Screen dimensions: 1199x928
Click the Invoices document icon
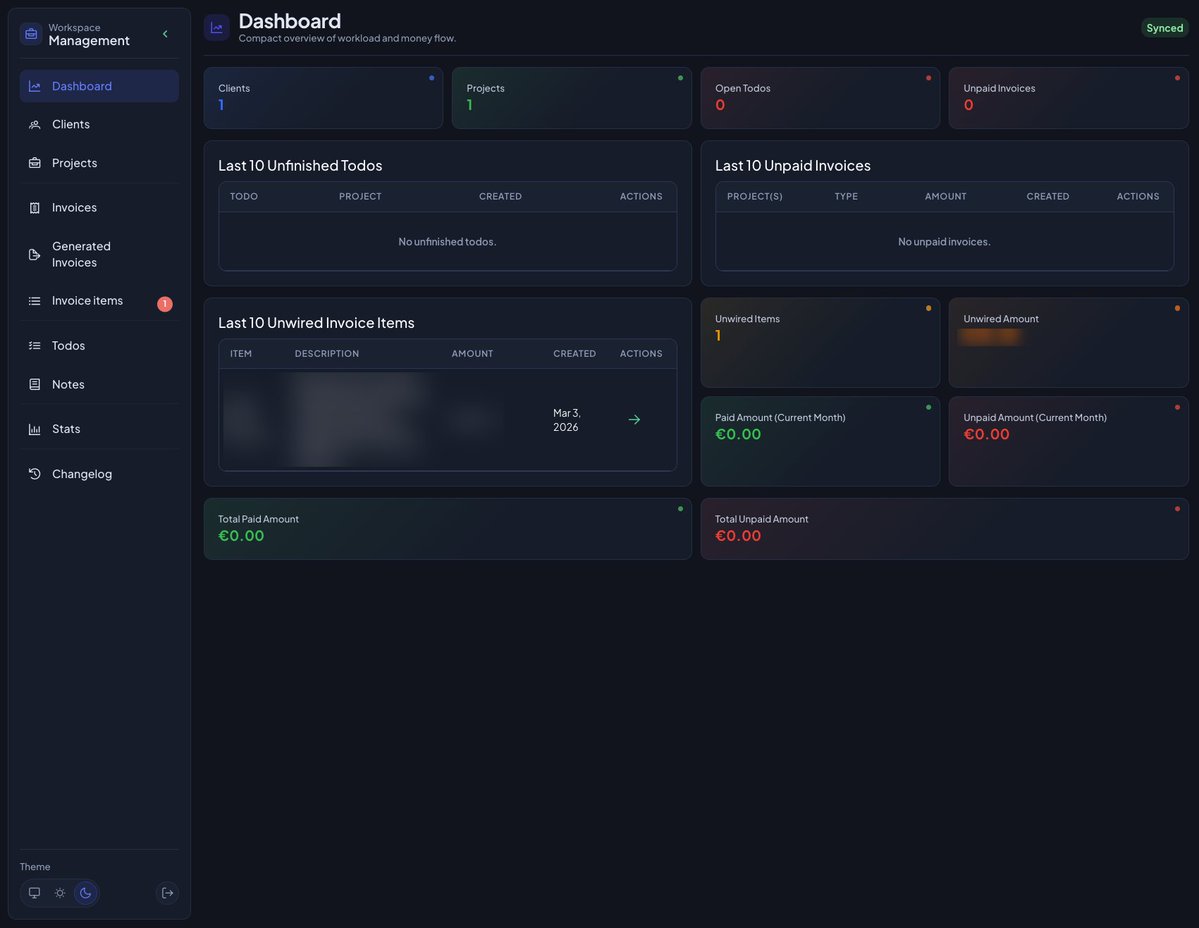[34, 208]
